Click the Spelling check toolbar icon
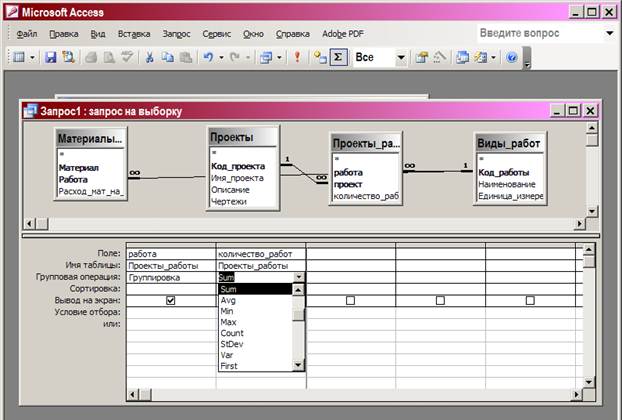 point(127,58)
